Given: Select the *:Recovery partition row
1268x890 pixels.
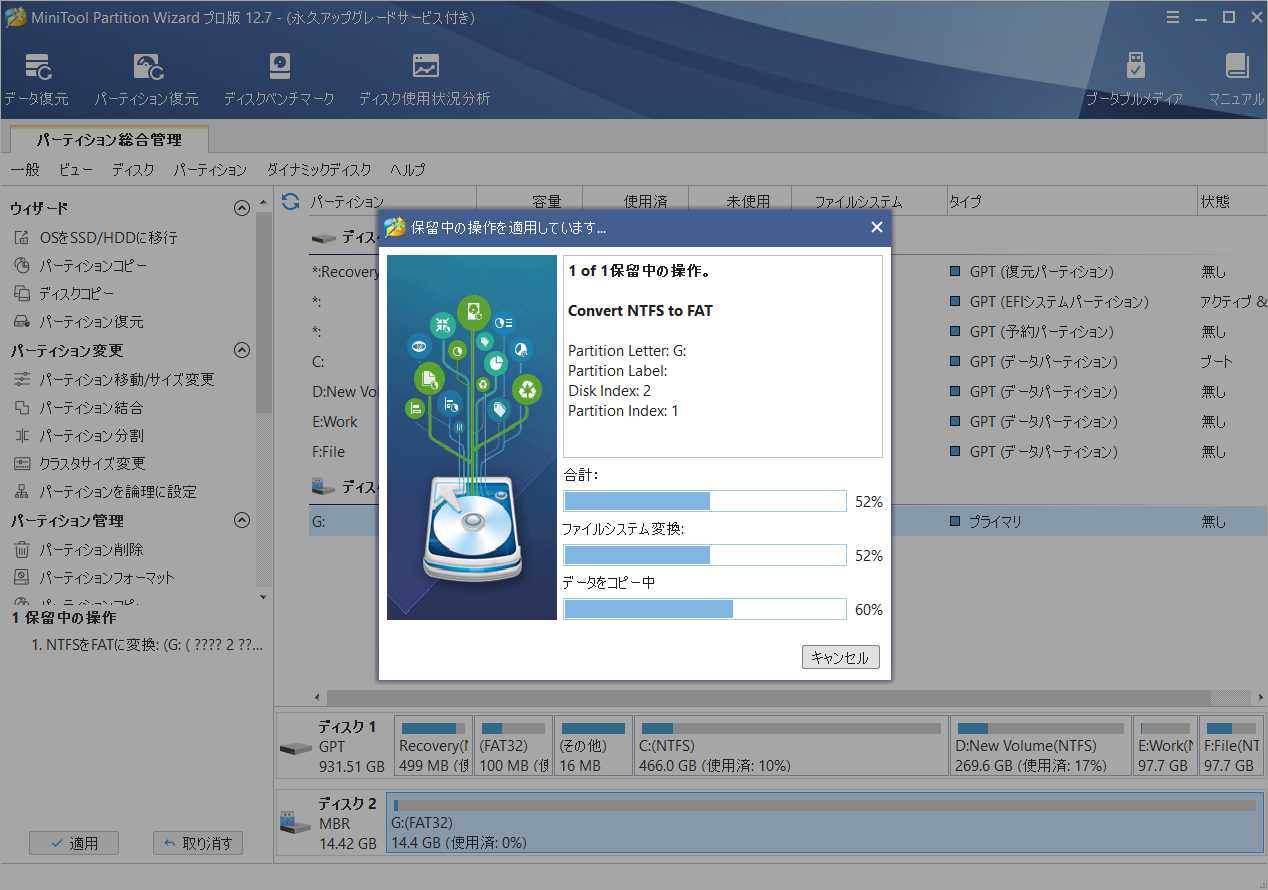Looking at the screenshot, I should (x=788, y=271).
